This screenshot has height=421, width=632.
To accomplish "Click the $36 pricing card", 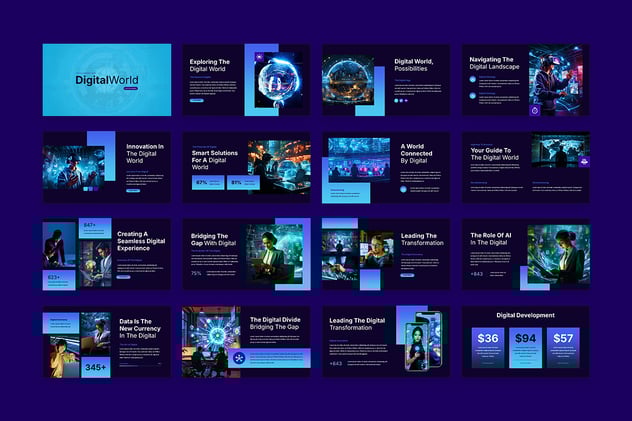I will [x=488, y=347].
